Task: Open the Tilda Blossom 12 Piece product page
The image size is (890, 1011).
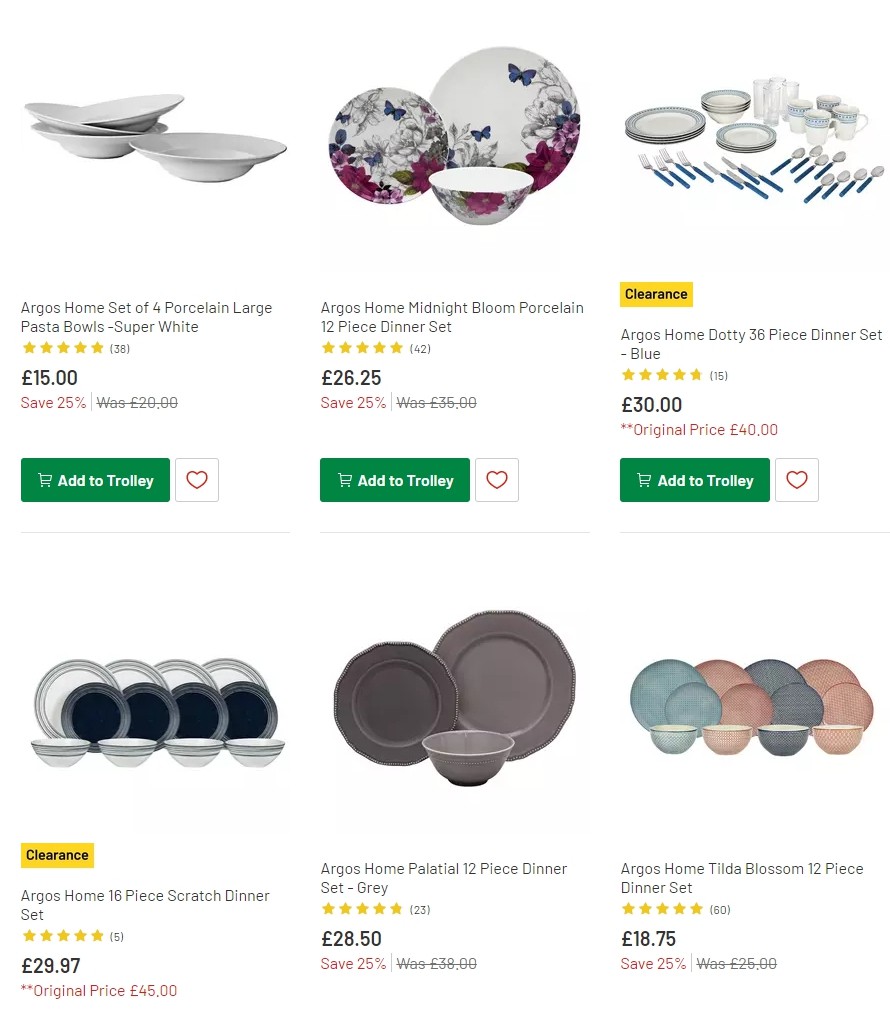Action: 743,878
